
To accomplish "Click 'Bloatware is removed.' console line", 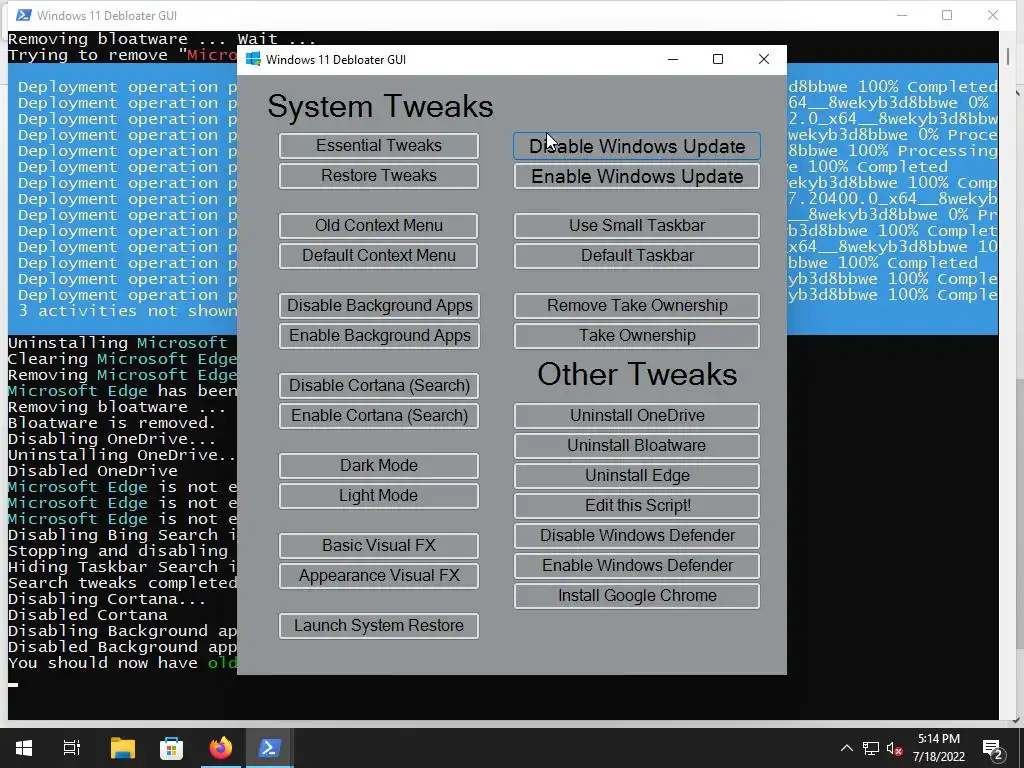I will (x=112, y=423).
